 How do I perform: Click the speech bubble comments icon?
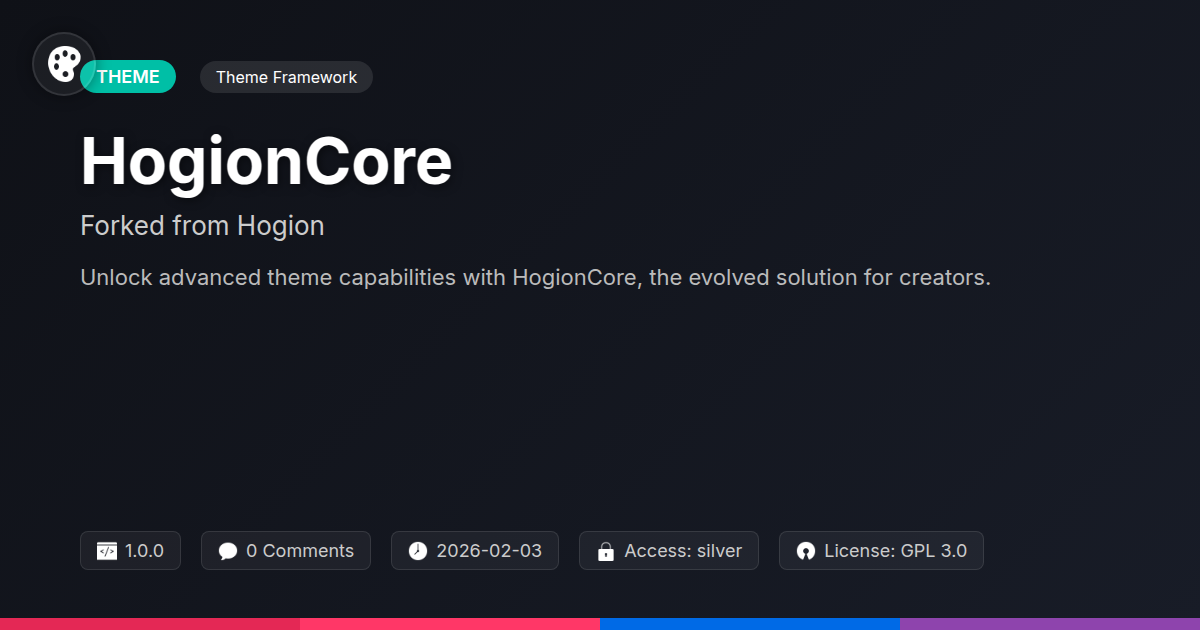click(228, 551)
